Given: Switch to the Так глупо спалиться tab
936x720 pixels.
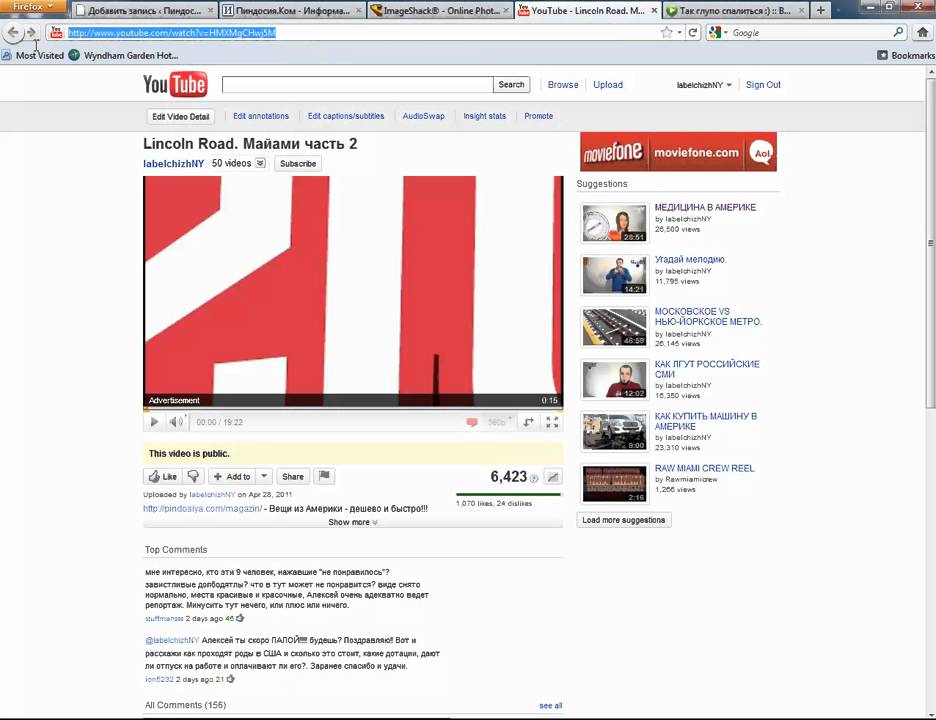Looking at the screenshot, I should coord(735,11).
